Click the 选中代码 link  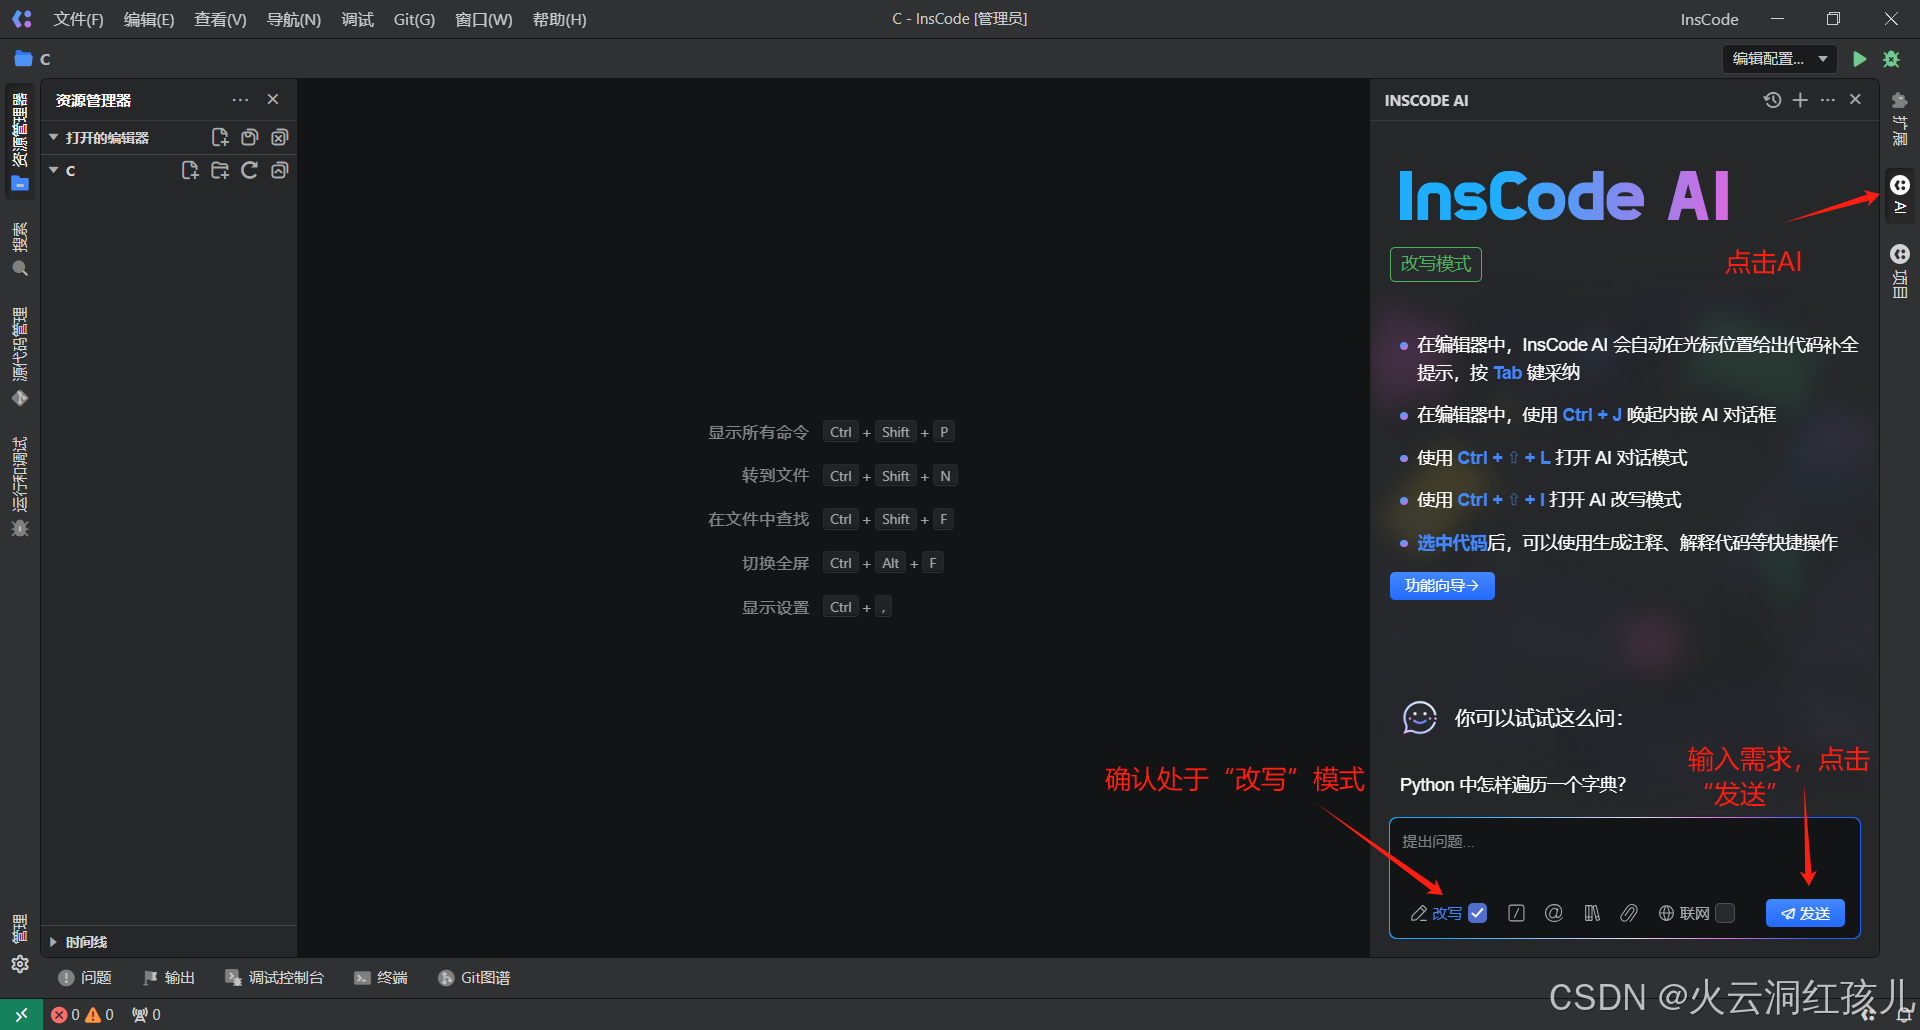[1452, 543]
